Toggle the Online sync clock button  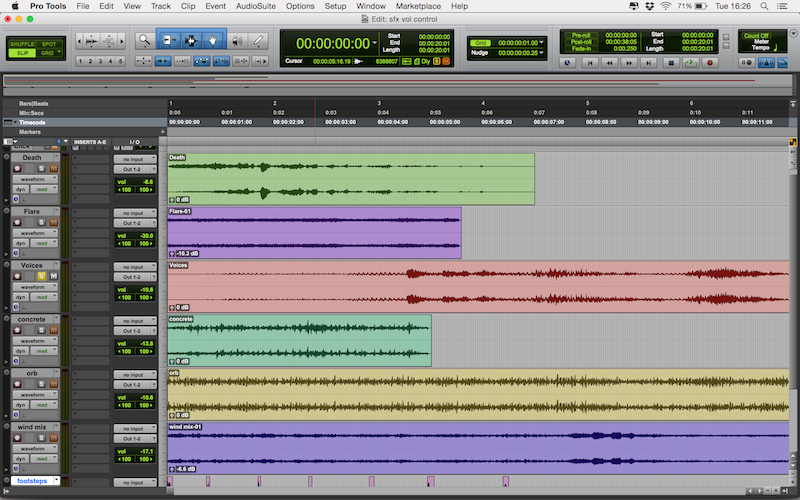click(x=567, y=63)
